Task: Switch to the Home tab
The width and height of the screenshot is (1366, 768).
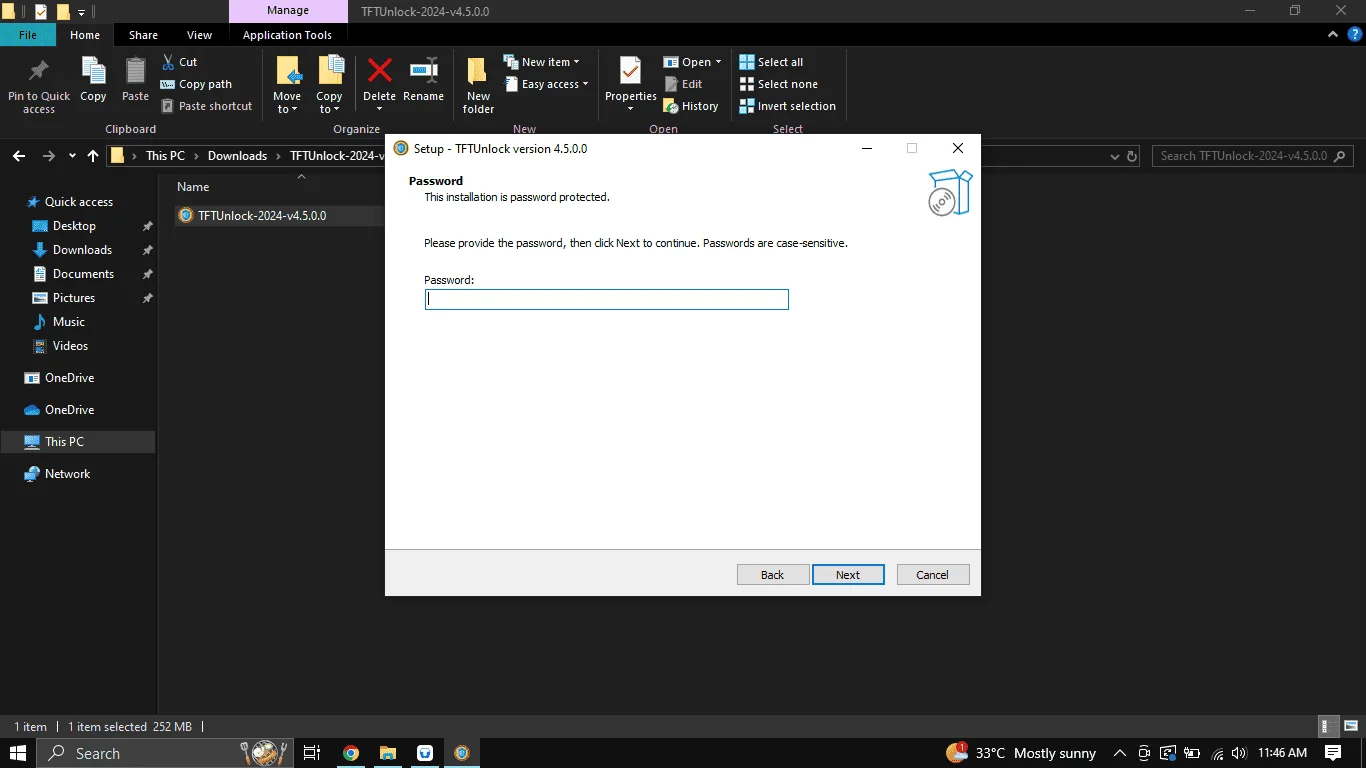Action: [x=85, y=35]
